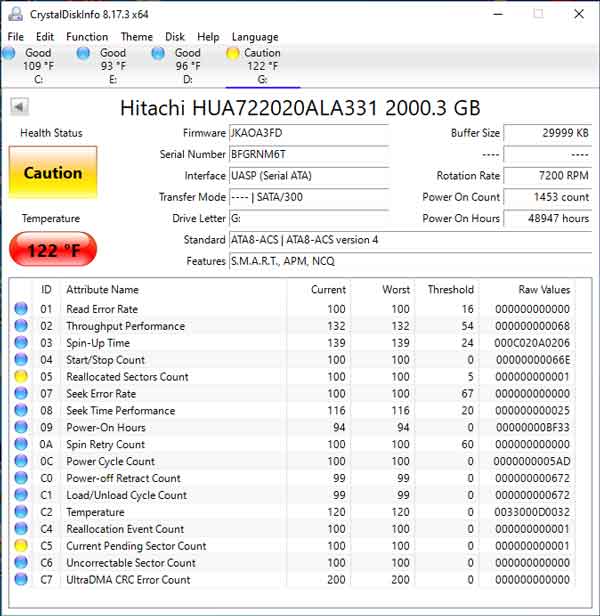Viewport: 600px width, 616px height.
Task: Click the Health Status label
Action: [x=51, y=133]
